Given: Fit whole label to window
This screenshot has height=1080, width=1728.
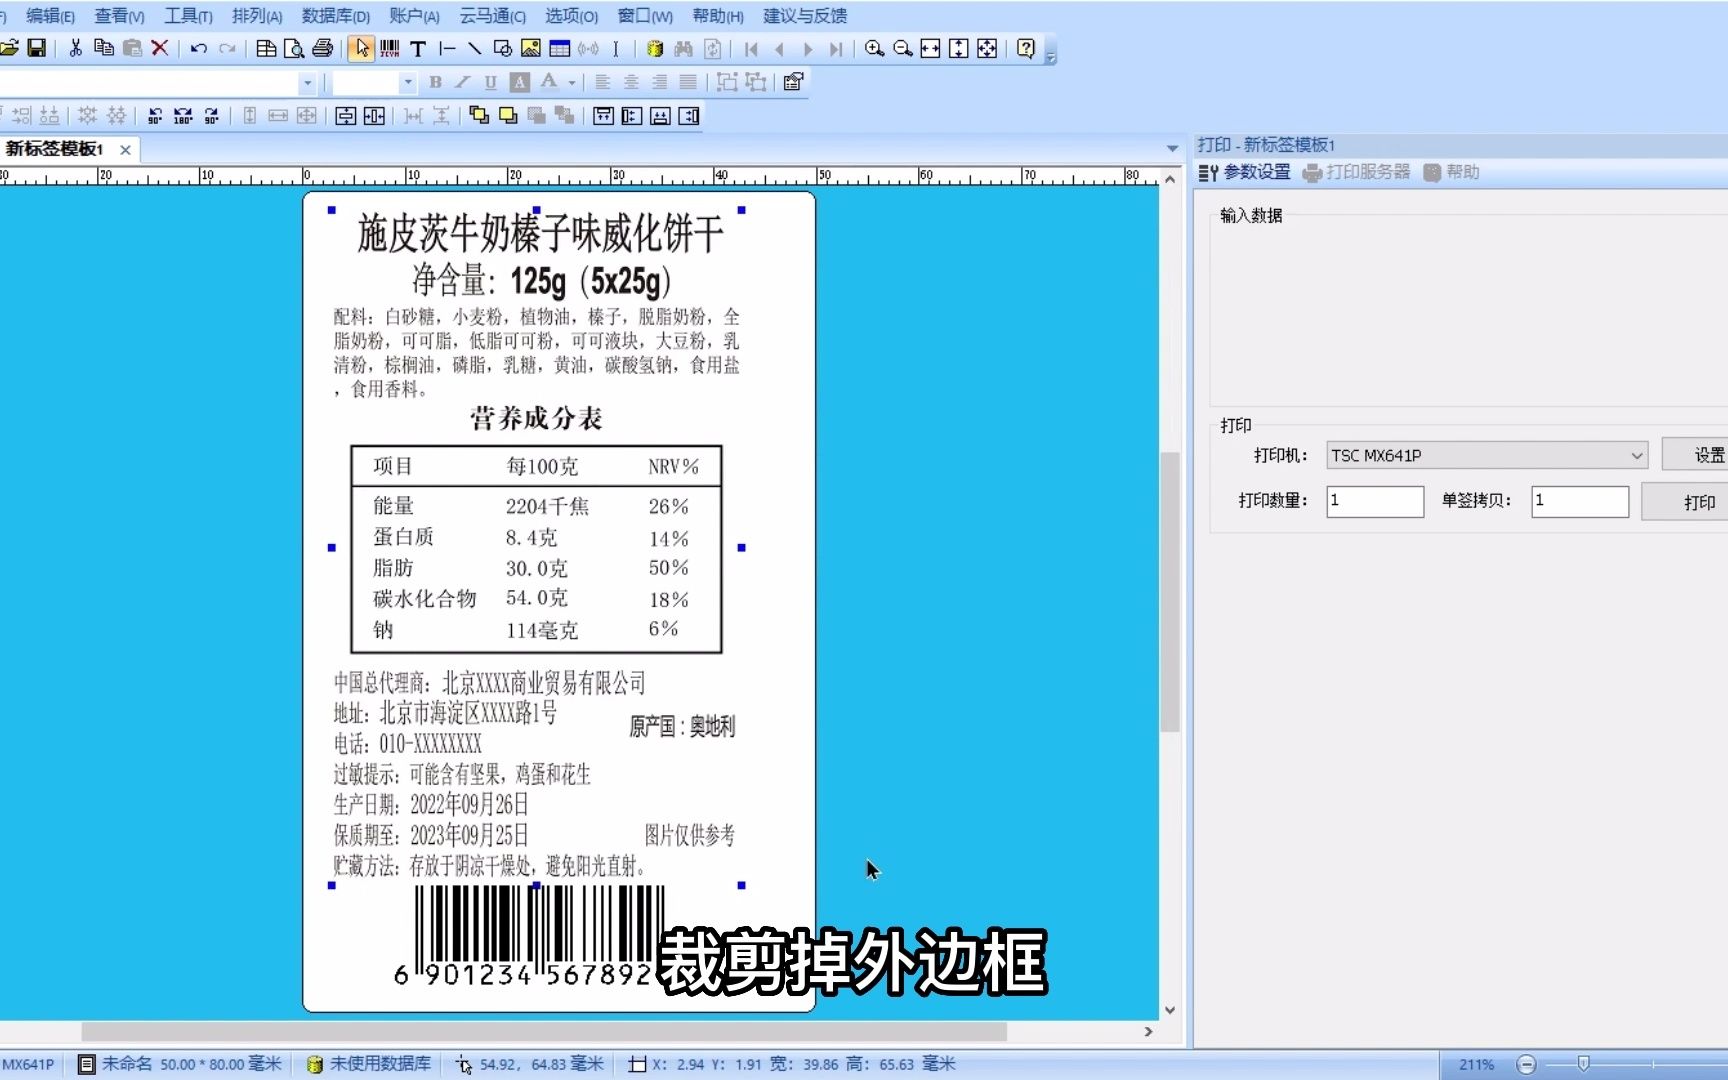Looking at the screenshot, I should point(987,48).
